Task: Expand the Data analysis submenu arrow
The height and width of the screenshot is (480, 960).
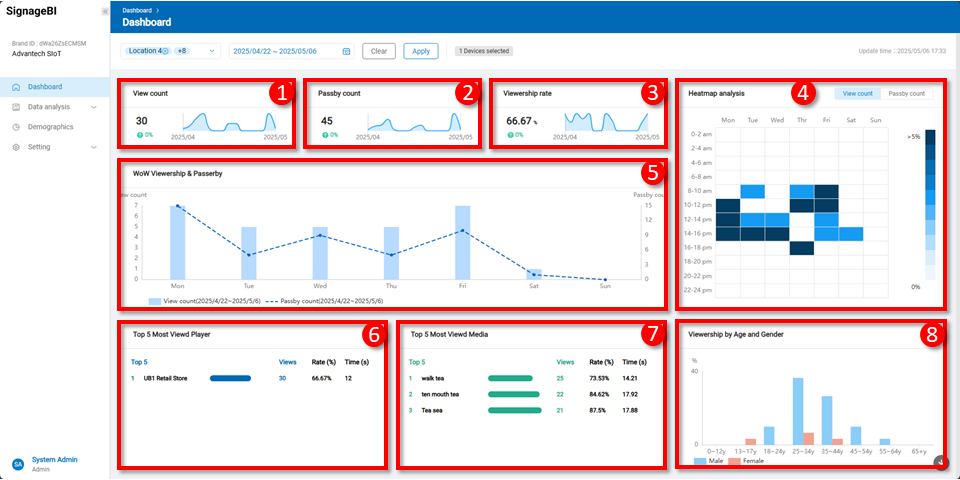Action: point(94,107)
